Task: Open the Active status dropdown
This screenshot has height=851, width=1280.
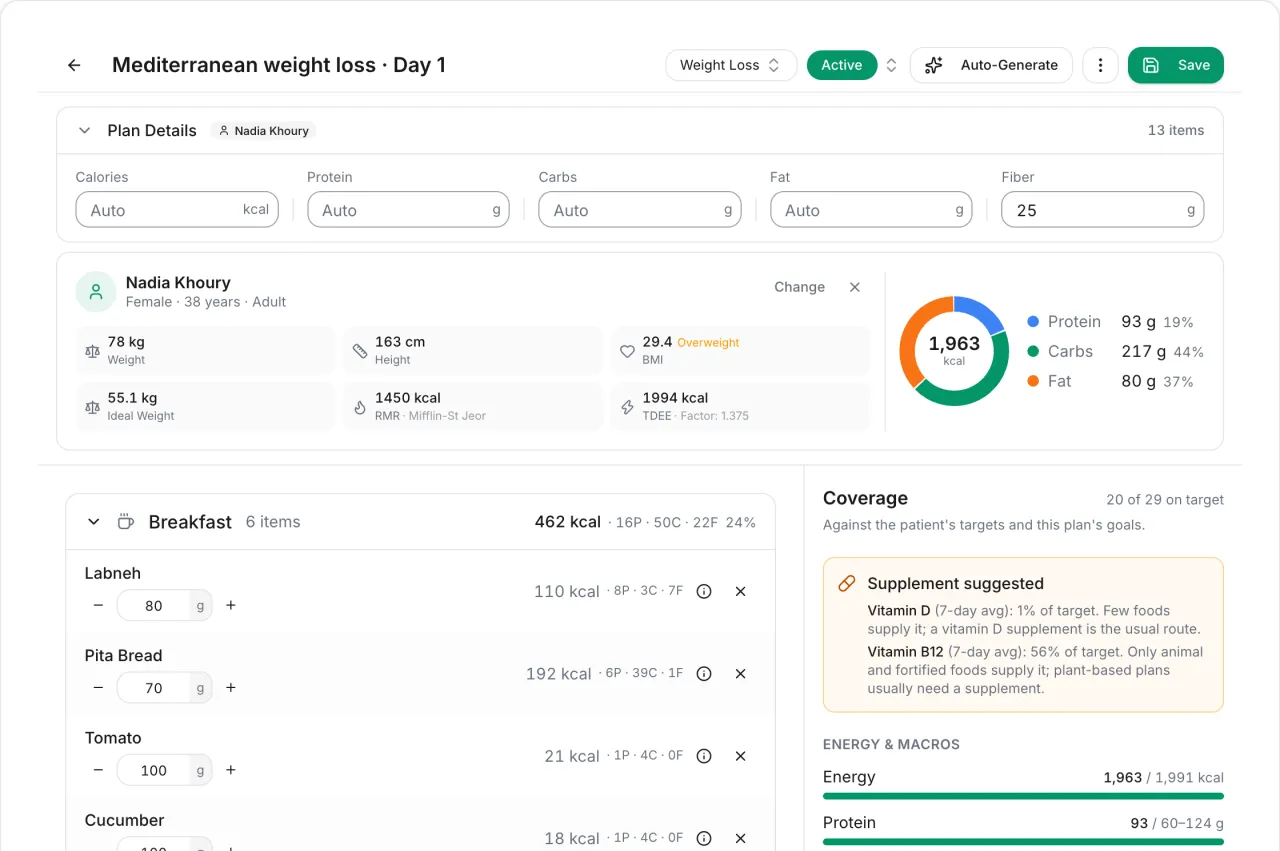Action: coord(854,65)
